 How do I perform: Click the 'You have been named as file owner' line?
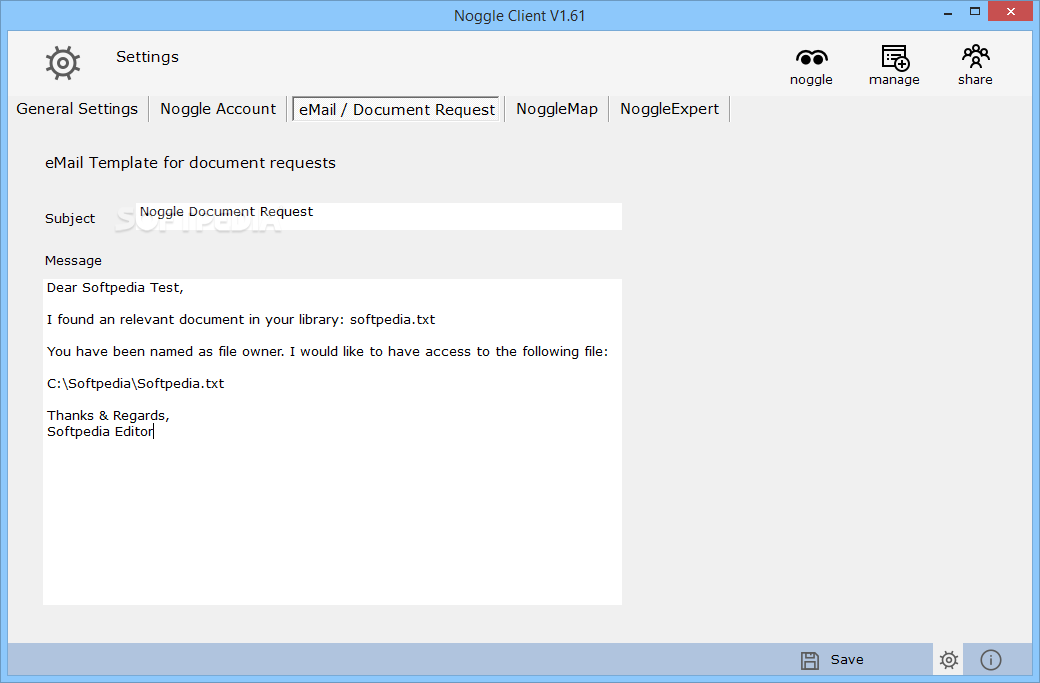coord(327,351)
